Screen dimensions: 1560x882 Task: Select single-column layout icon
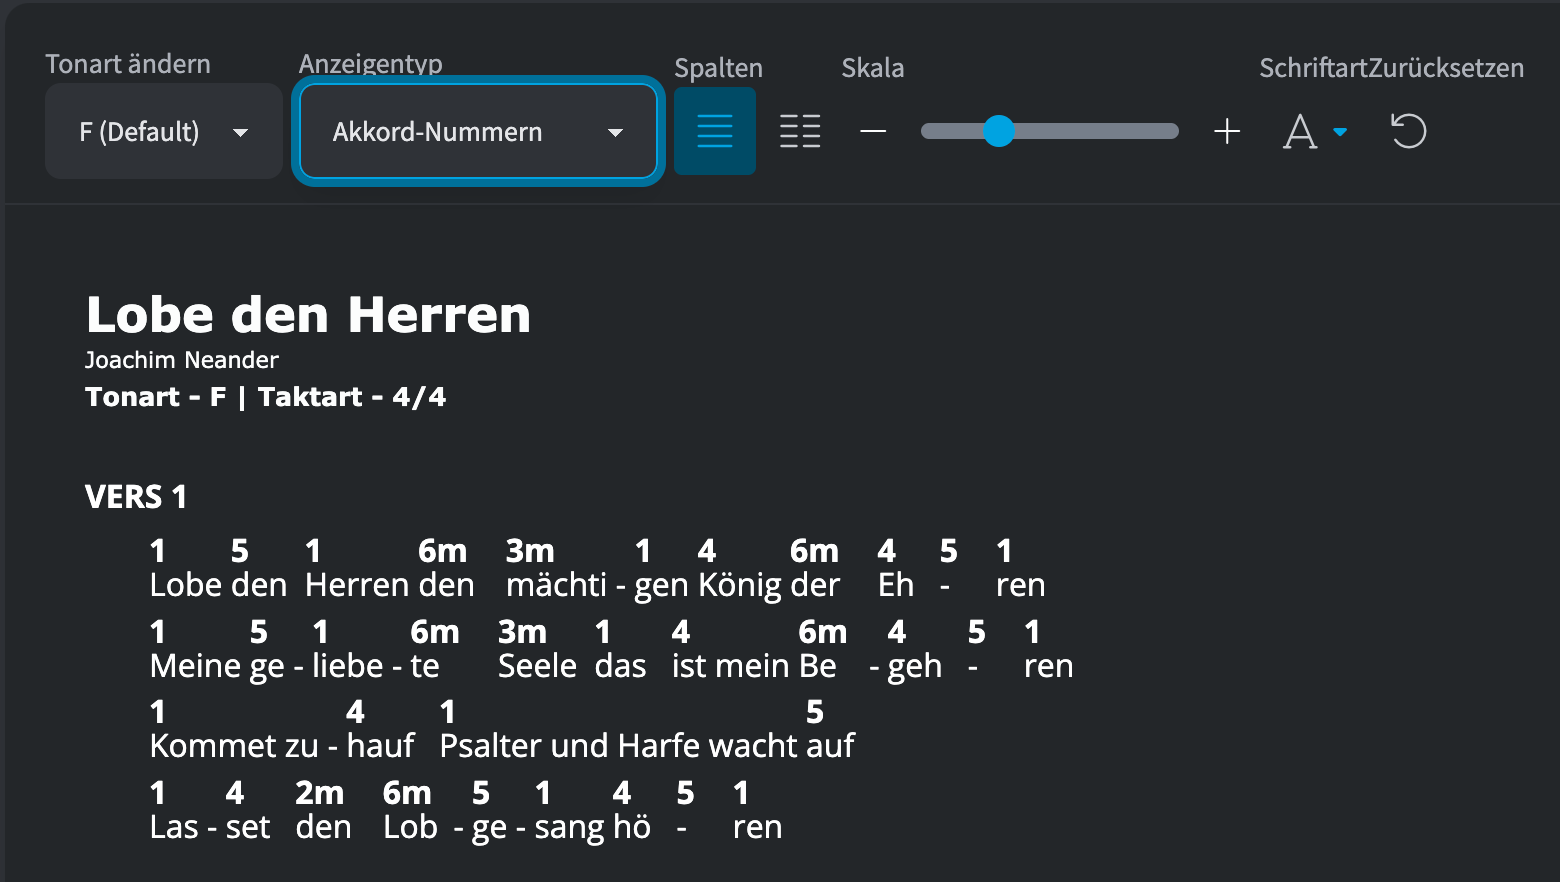pos(715,131)
